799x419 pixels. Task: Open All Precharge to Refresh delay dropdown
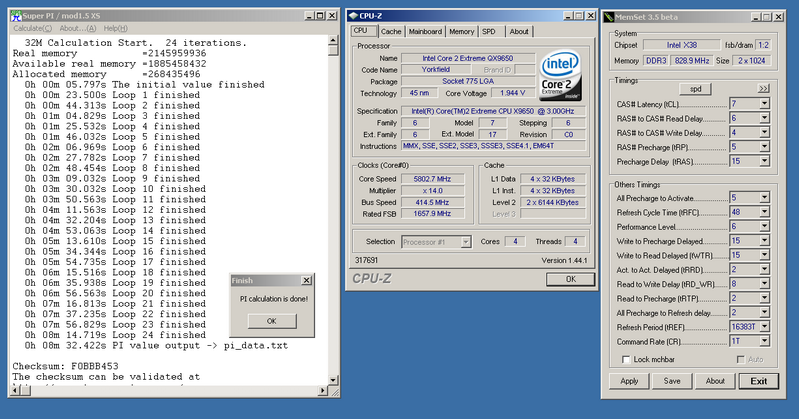point(764,312)
